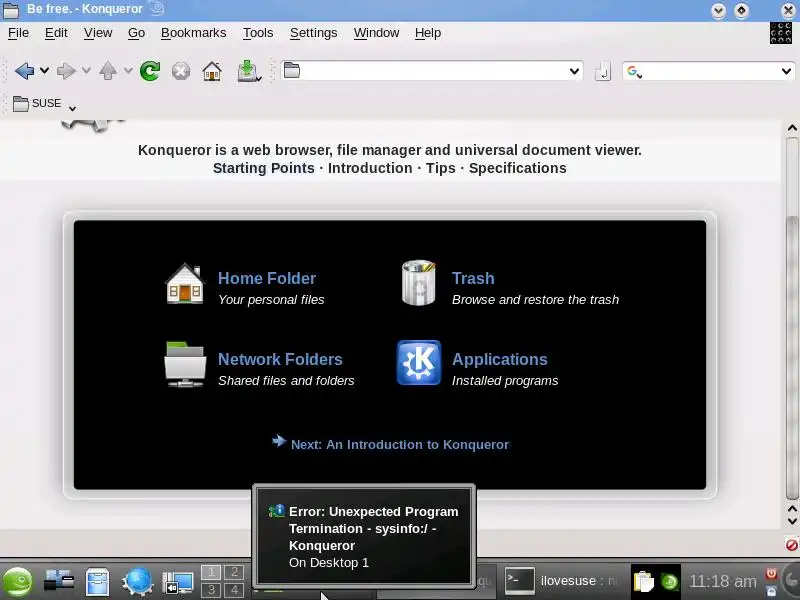Open the Applications link
The image size is (800, 600).
pyautogui.click(x=499, y=359)
